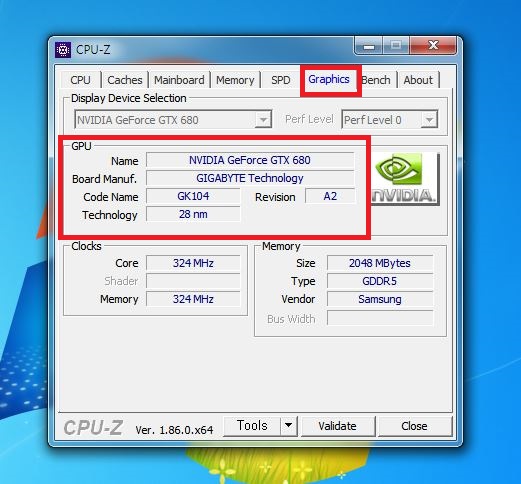This screenshot has width=521, height=484.
Task: Switch to the CPU tab
Action: point(80,80)
